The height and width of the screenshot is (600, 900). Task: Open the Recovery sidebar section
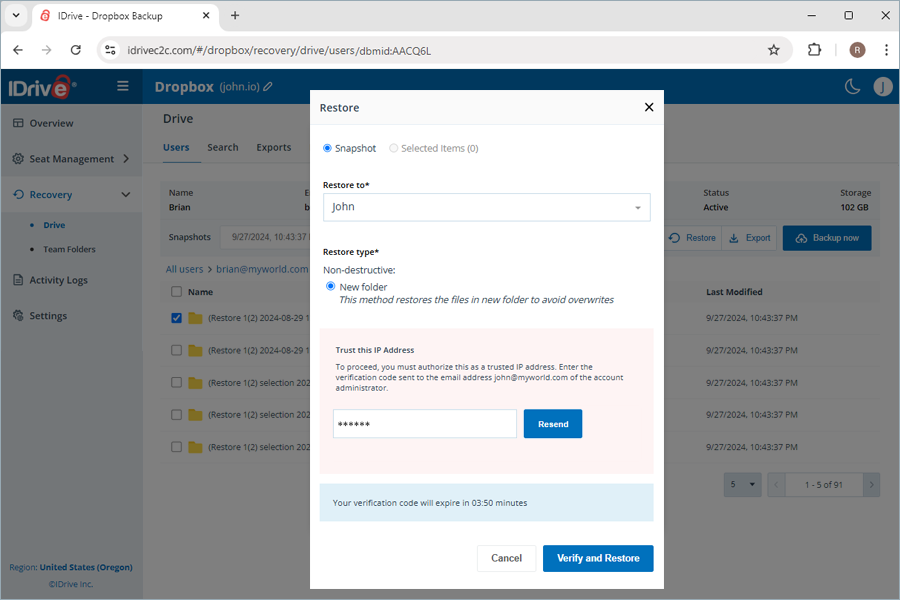point(51,195)
